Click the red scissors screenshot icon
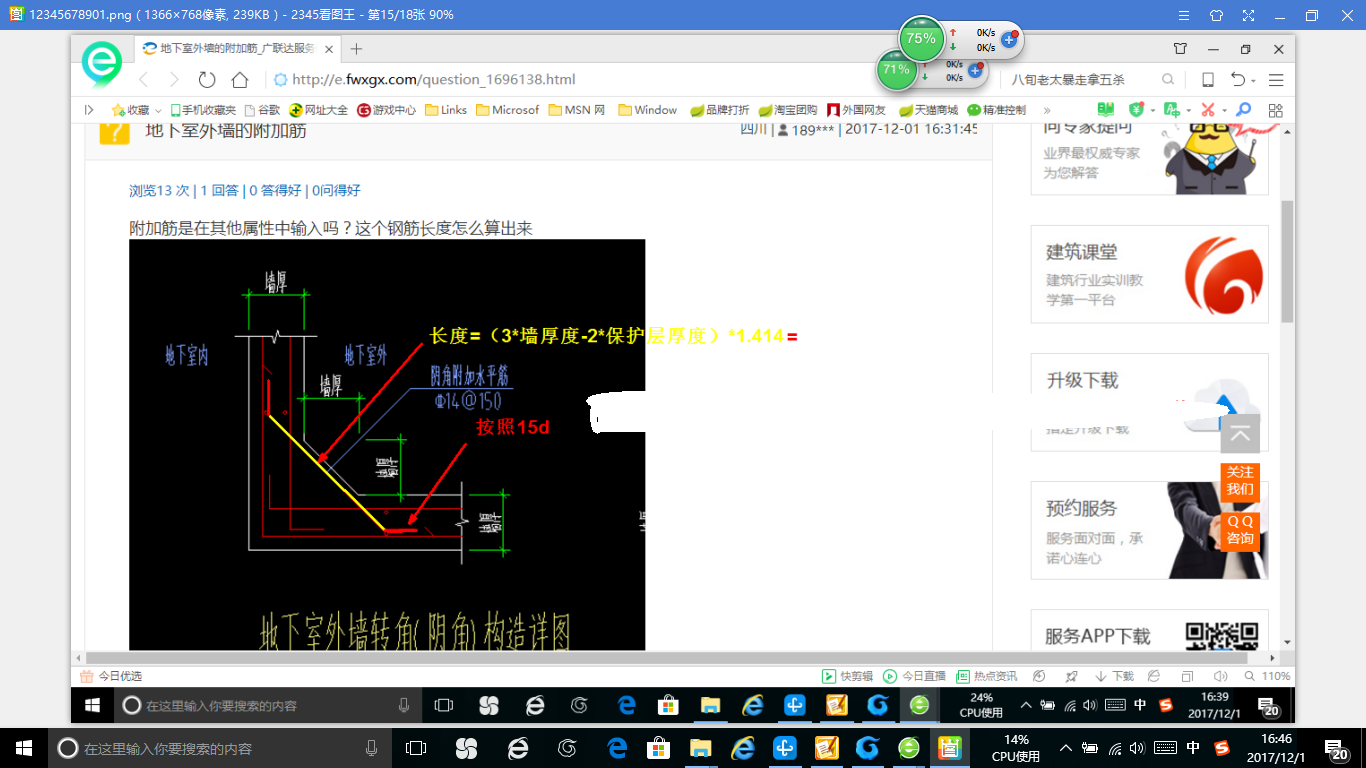 point(1207,109)
